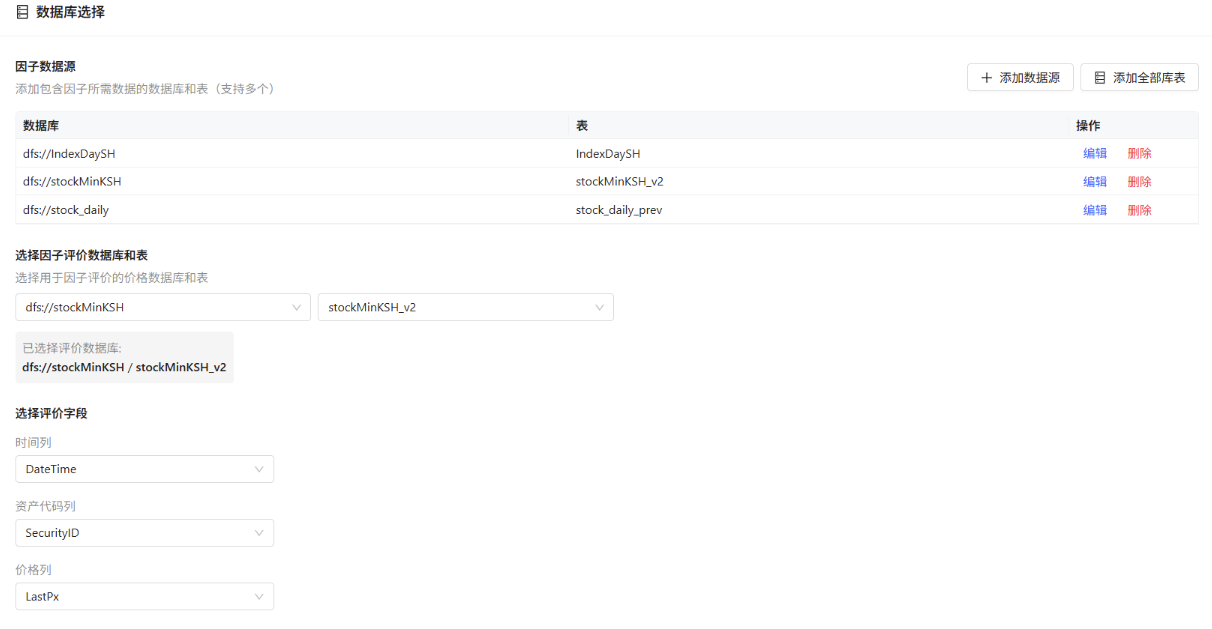
Task: Click the 表 column header
Action: point(581,126)
